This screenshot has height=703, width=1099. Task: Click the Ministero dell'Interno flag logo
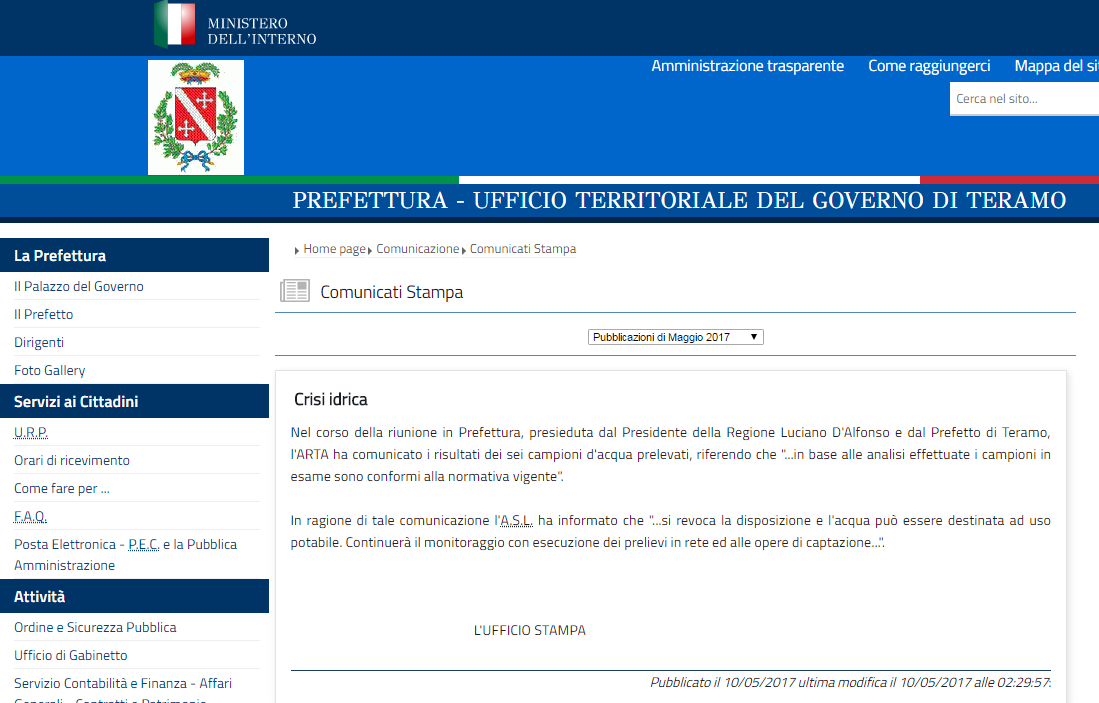175,24
